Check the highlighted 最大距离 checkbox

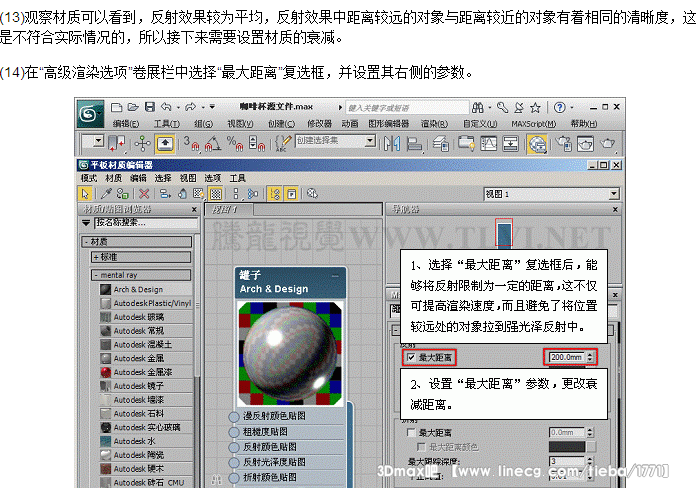coord(411,357)
